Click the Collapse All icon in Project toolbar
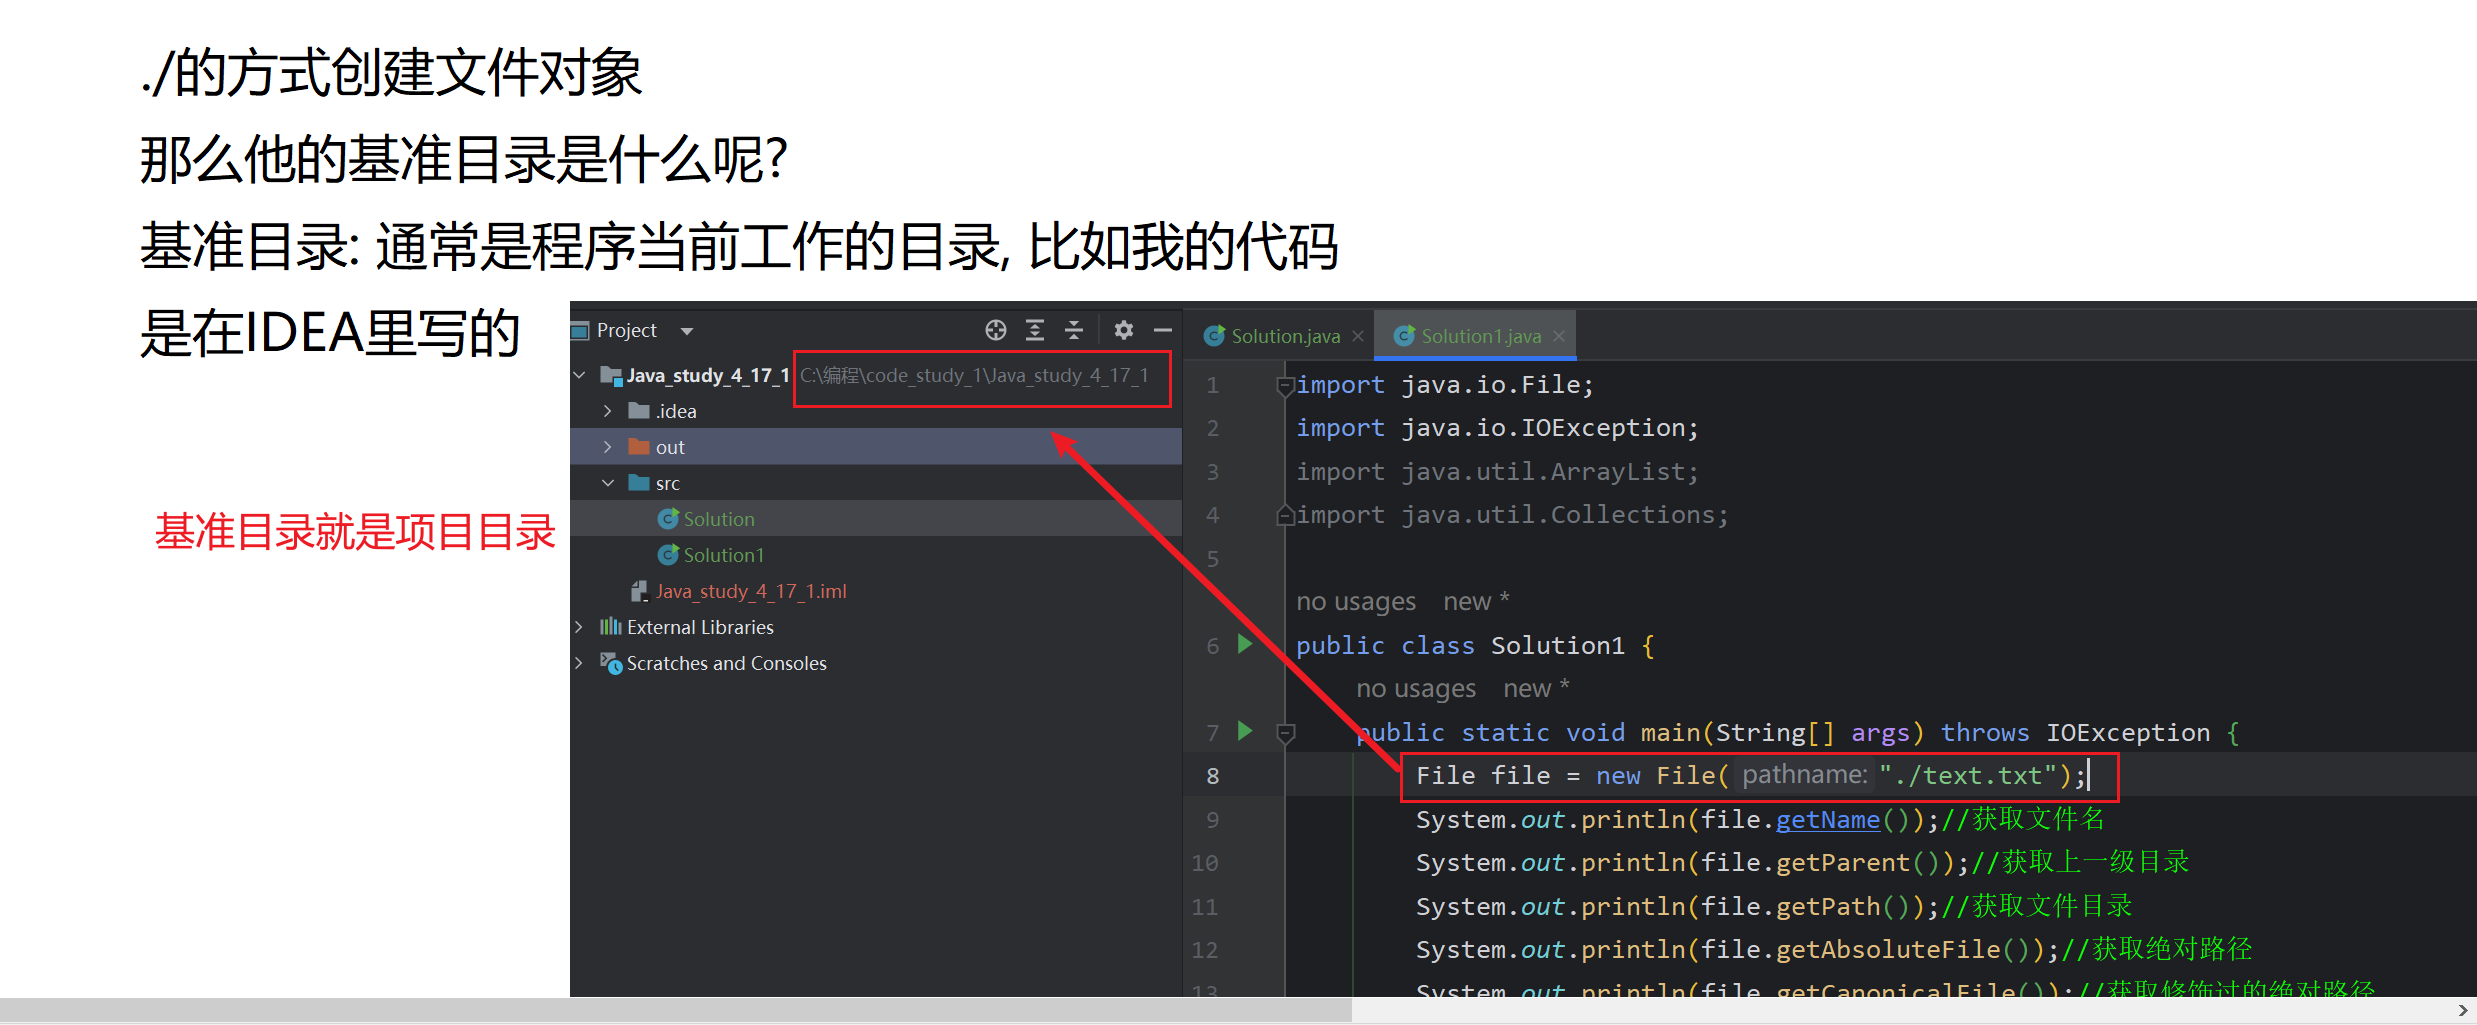Image resolution: width=2477 pixels, height=1025 pixels. [1074, 330]
